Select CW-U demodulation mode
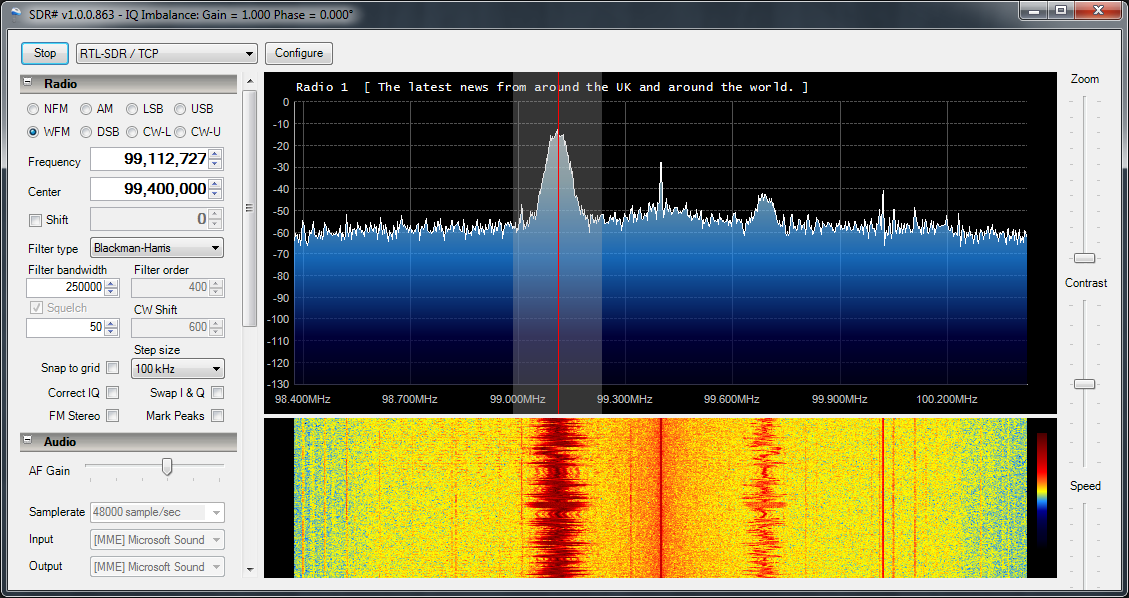This screenshot has width=1129, height=598. (x=197, y=132)
